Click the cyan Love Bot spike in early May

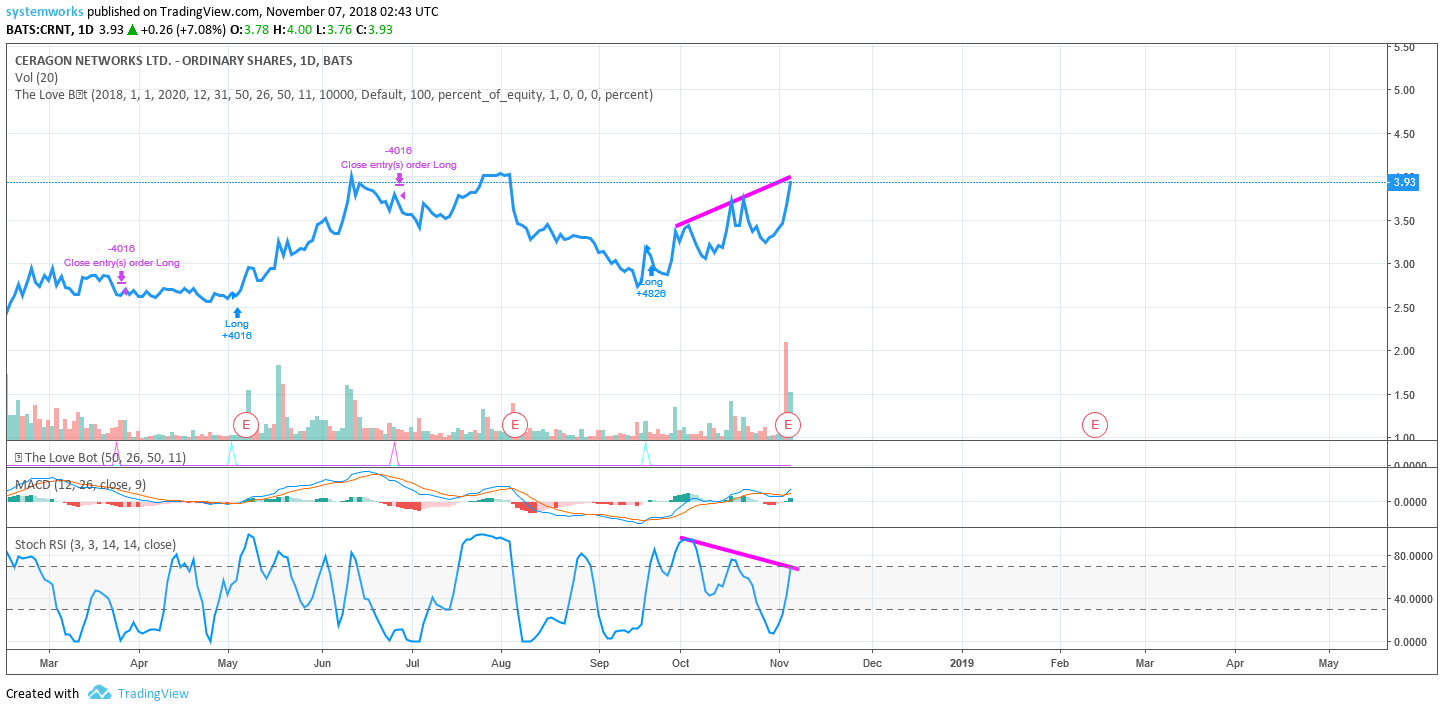(232, 452)
